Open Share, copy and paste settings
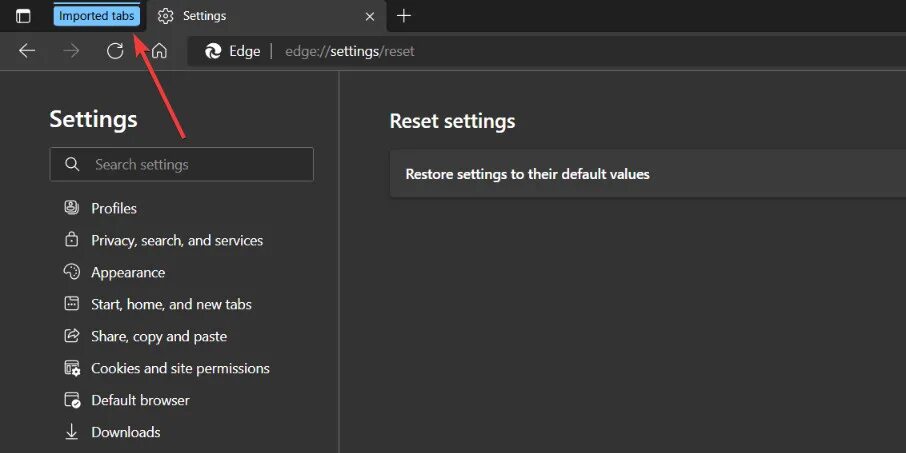This screenshot has height=453, width=906. point(159,336)
